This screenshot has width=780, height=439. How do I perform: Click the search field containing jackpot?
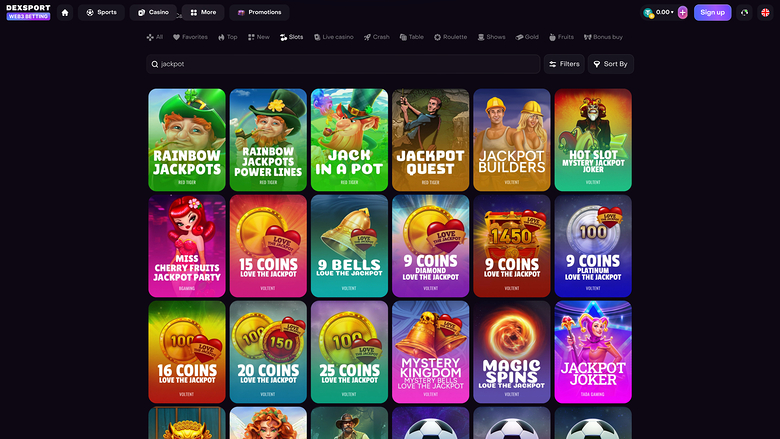click(343, 64)
